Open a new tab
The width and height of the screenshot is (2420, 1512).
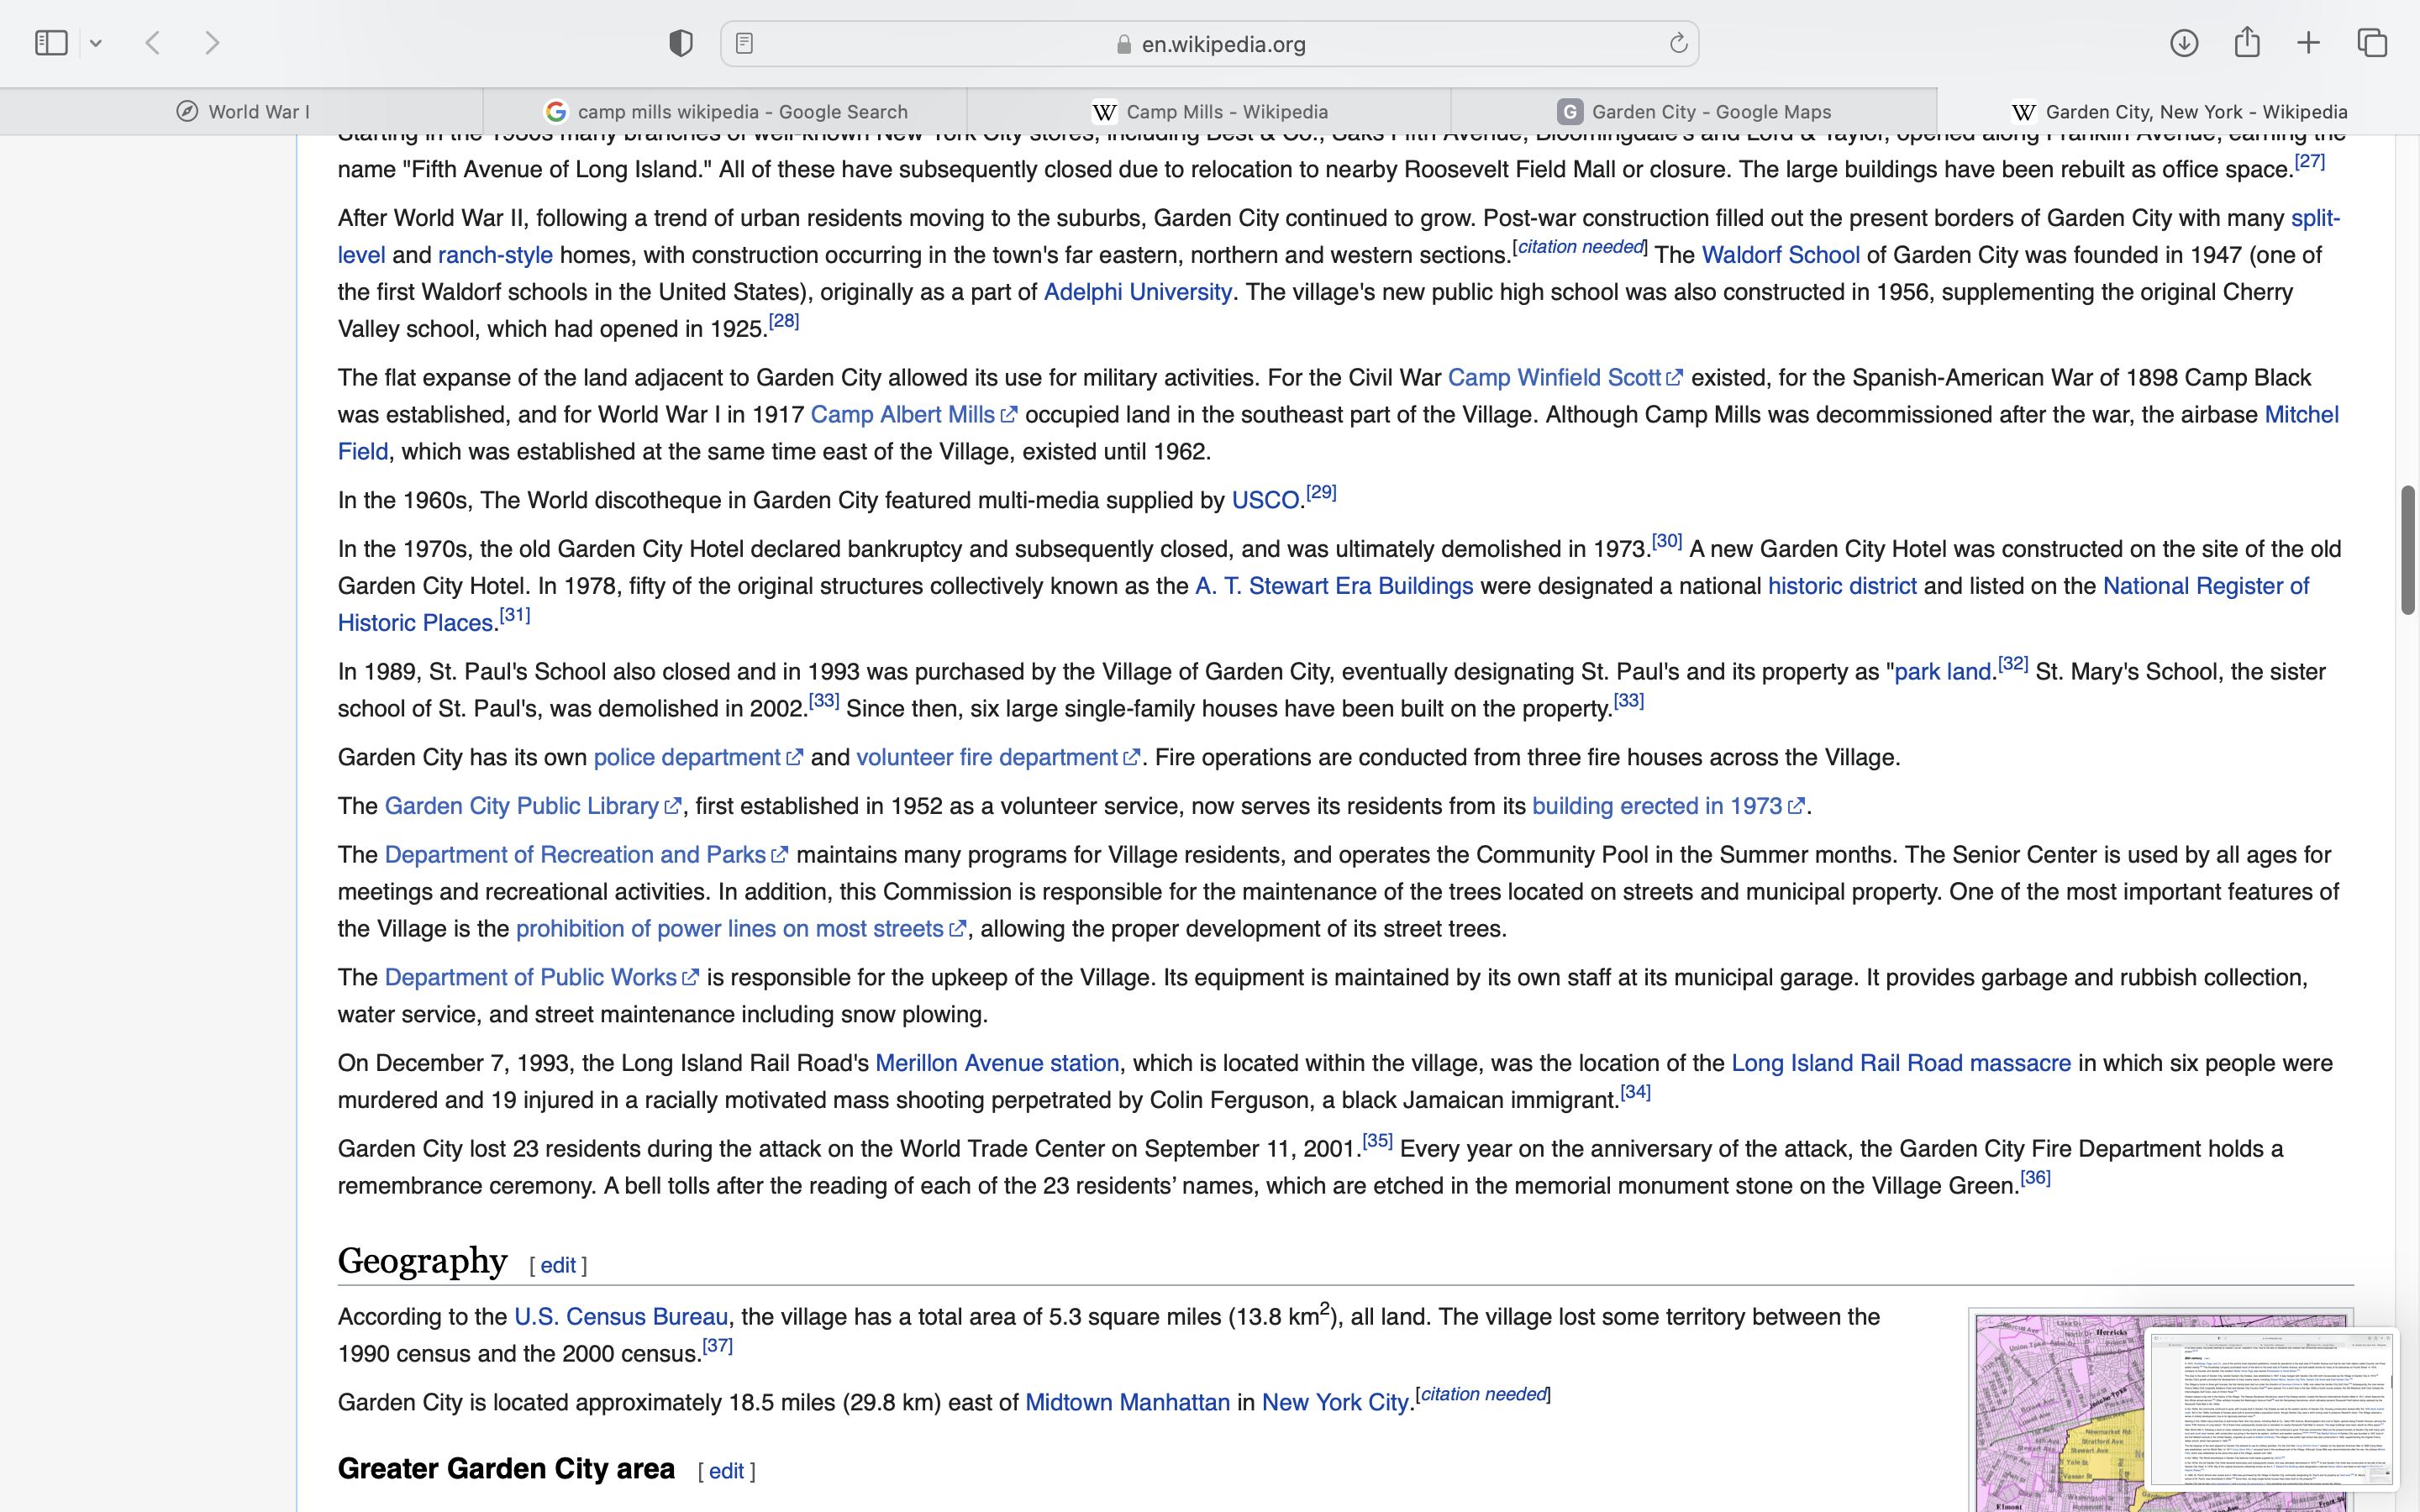click(x=2309, y=43)
